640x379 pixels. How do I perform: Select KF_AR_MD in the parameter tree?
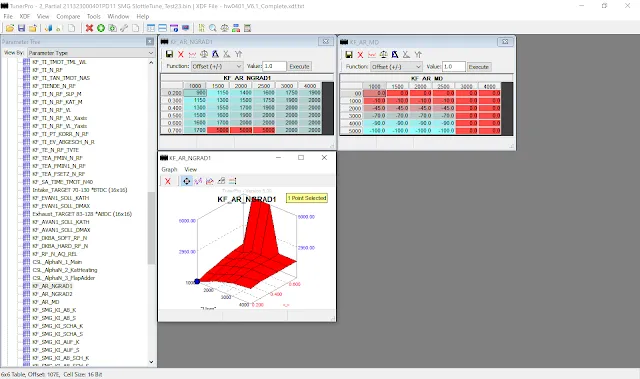pos(46,302)
